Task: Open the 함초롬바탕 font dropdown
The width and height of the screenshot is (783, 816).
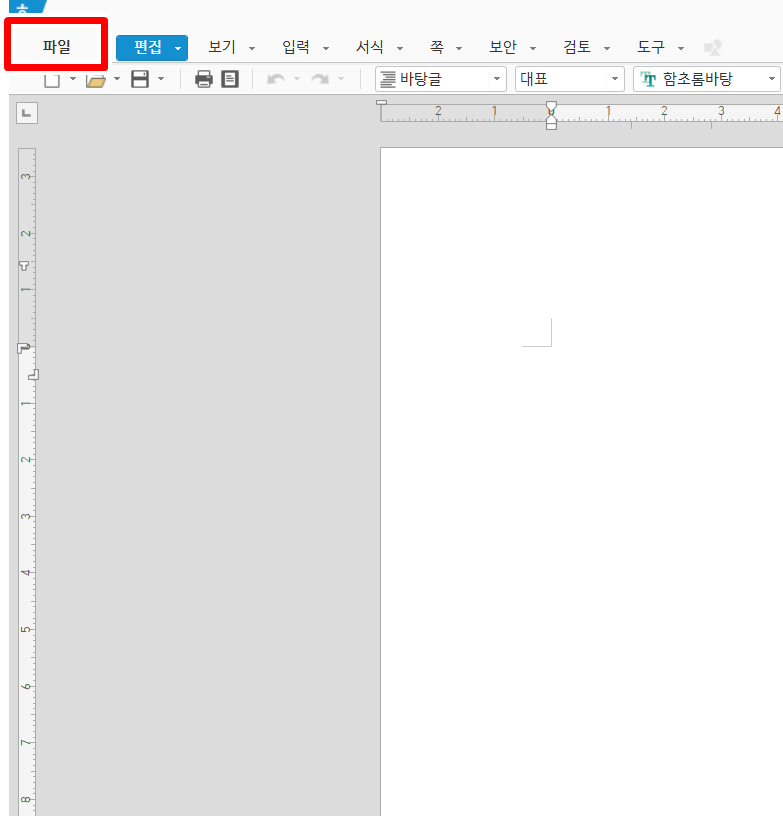Action: pos(707,79)
